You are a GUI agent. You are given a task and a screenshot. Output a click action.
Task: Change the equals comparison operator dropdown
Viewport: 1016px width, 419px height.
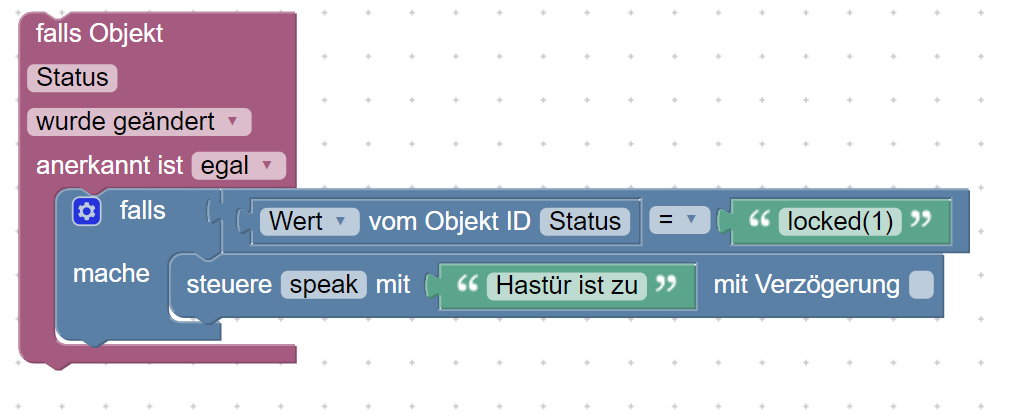[x=679, y=221]
